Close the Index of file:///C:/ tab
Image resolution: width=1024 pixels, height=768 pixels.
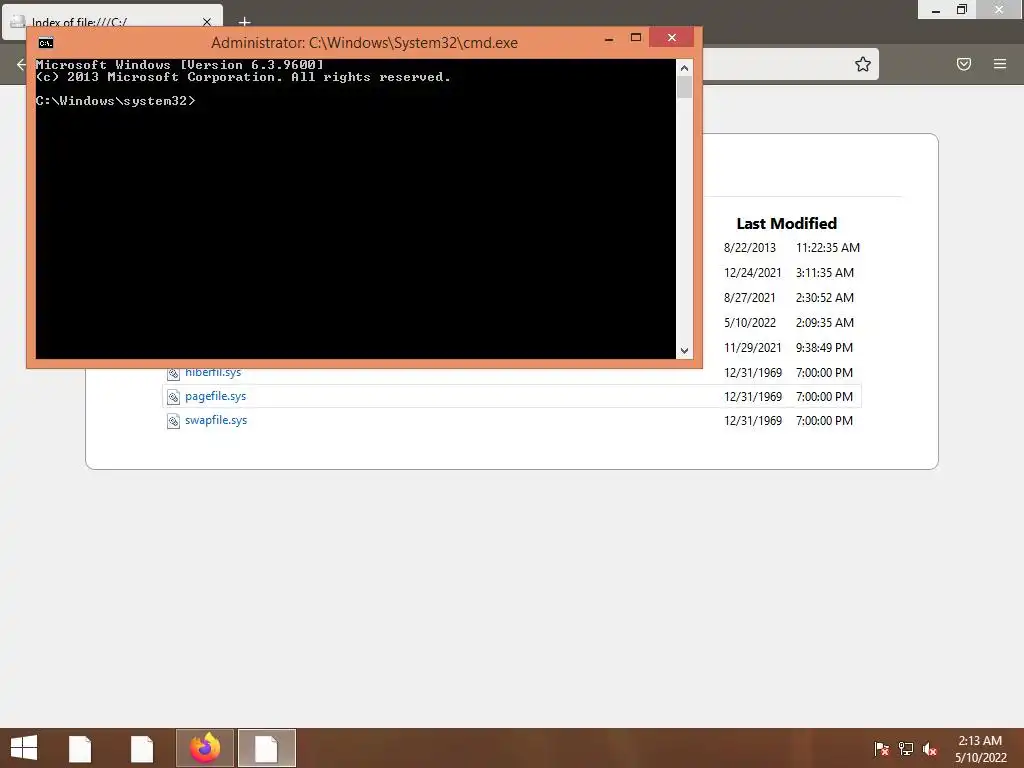[207, 22]
